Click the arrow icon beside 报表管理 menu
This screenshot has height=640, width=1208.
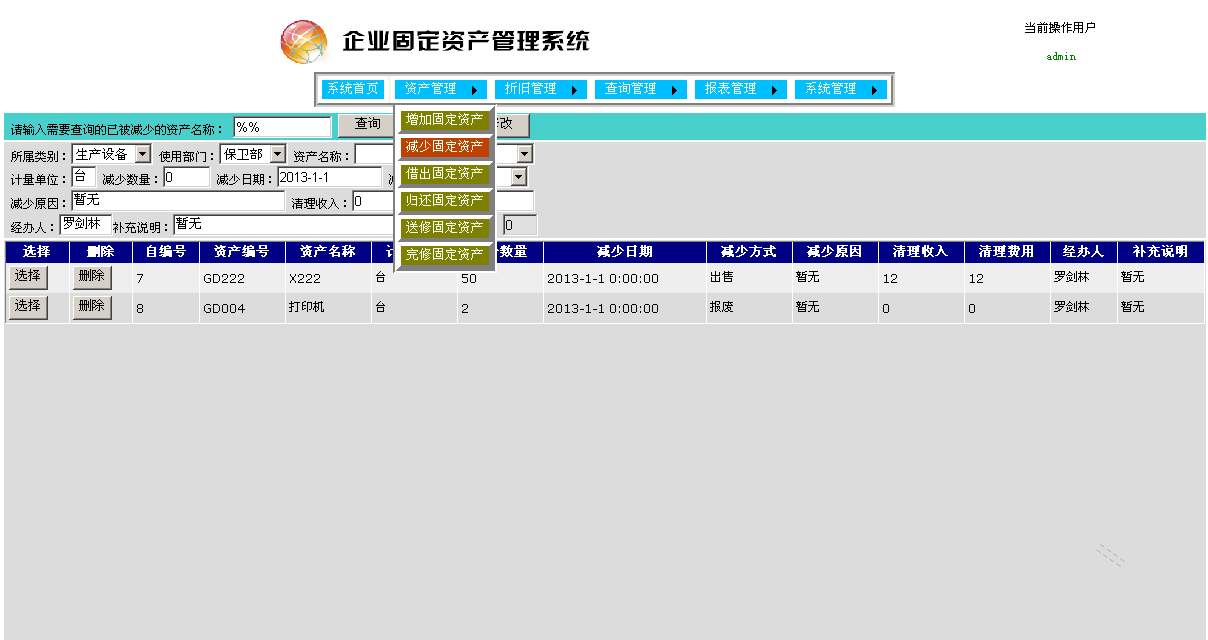(774, 89)
